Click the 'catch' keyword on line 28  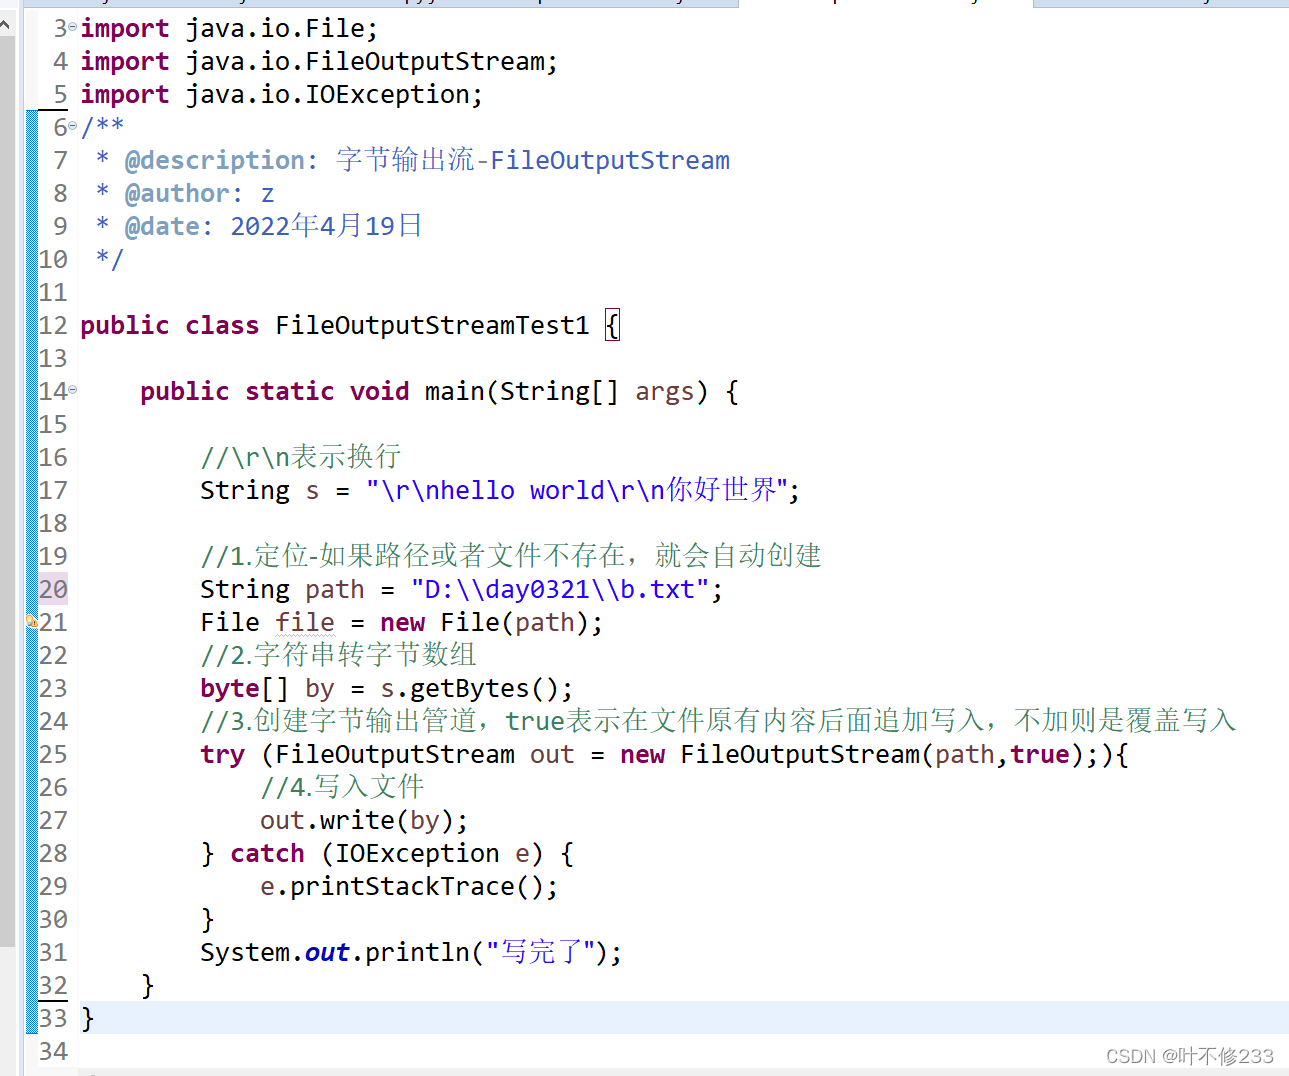[267, 853]
